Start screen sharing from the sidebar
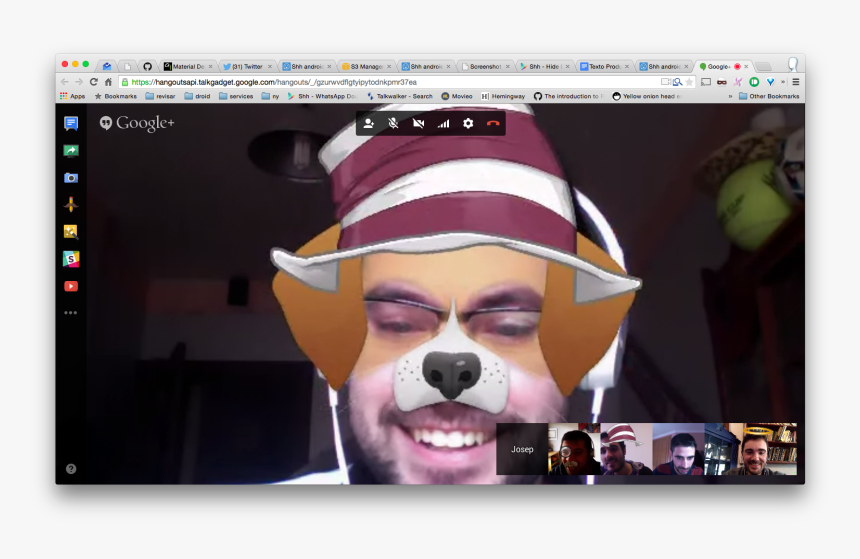The height and width of the screenshot is (559, 860). (x=70, y=151)
